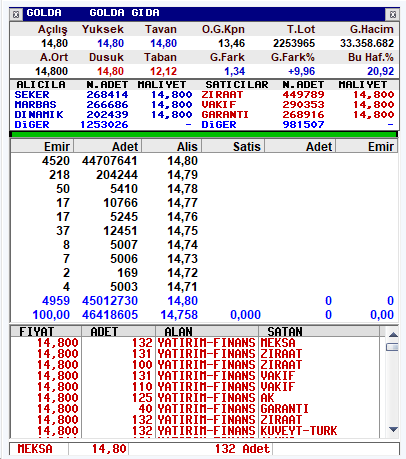Click quantity 44707641 in order book
This screenshot has height=459, width=406.
click(x=110, y=161)
